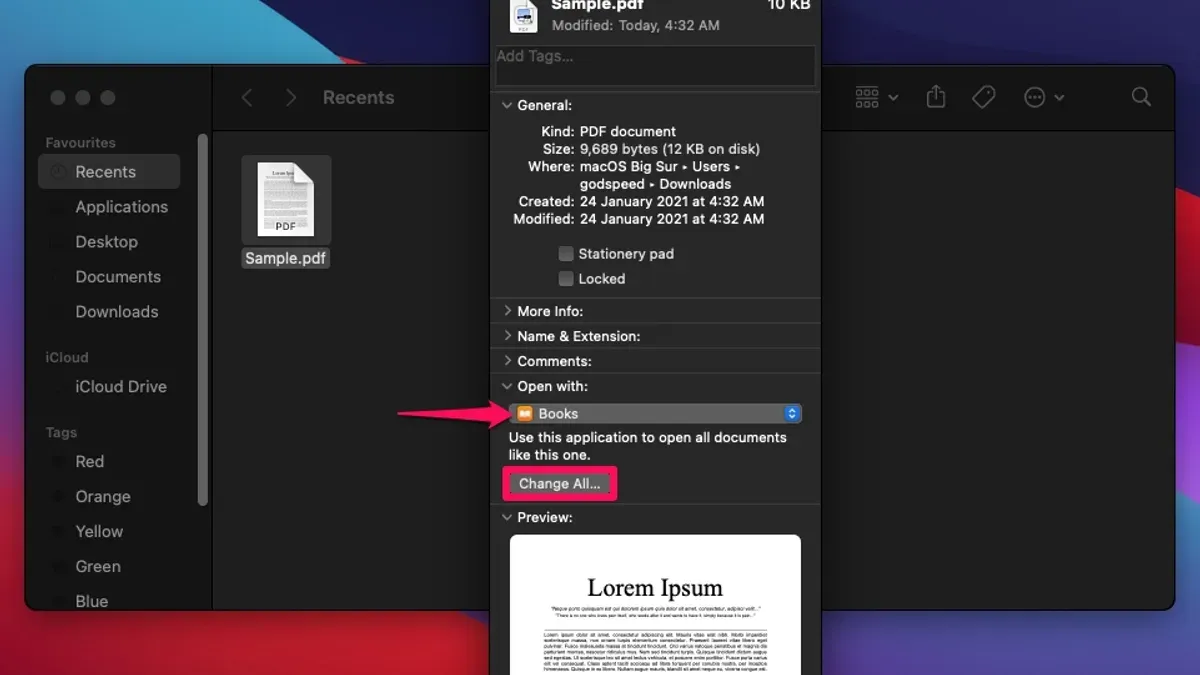Expand the More Info section
The width and height of the screenshot is (1200, 675).
tap(508, 311)
